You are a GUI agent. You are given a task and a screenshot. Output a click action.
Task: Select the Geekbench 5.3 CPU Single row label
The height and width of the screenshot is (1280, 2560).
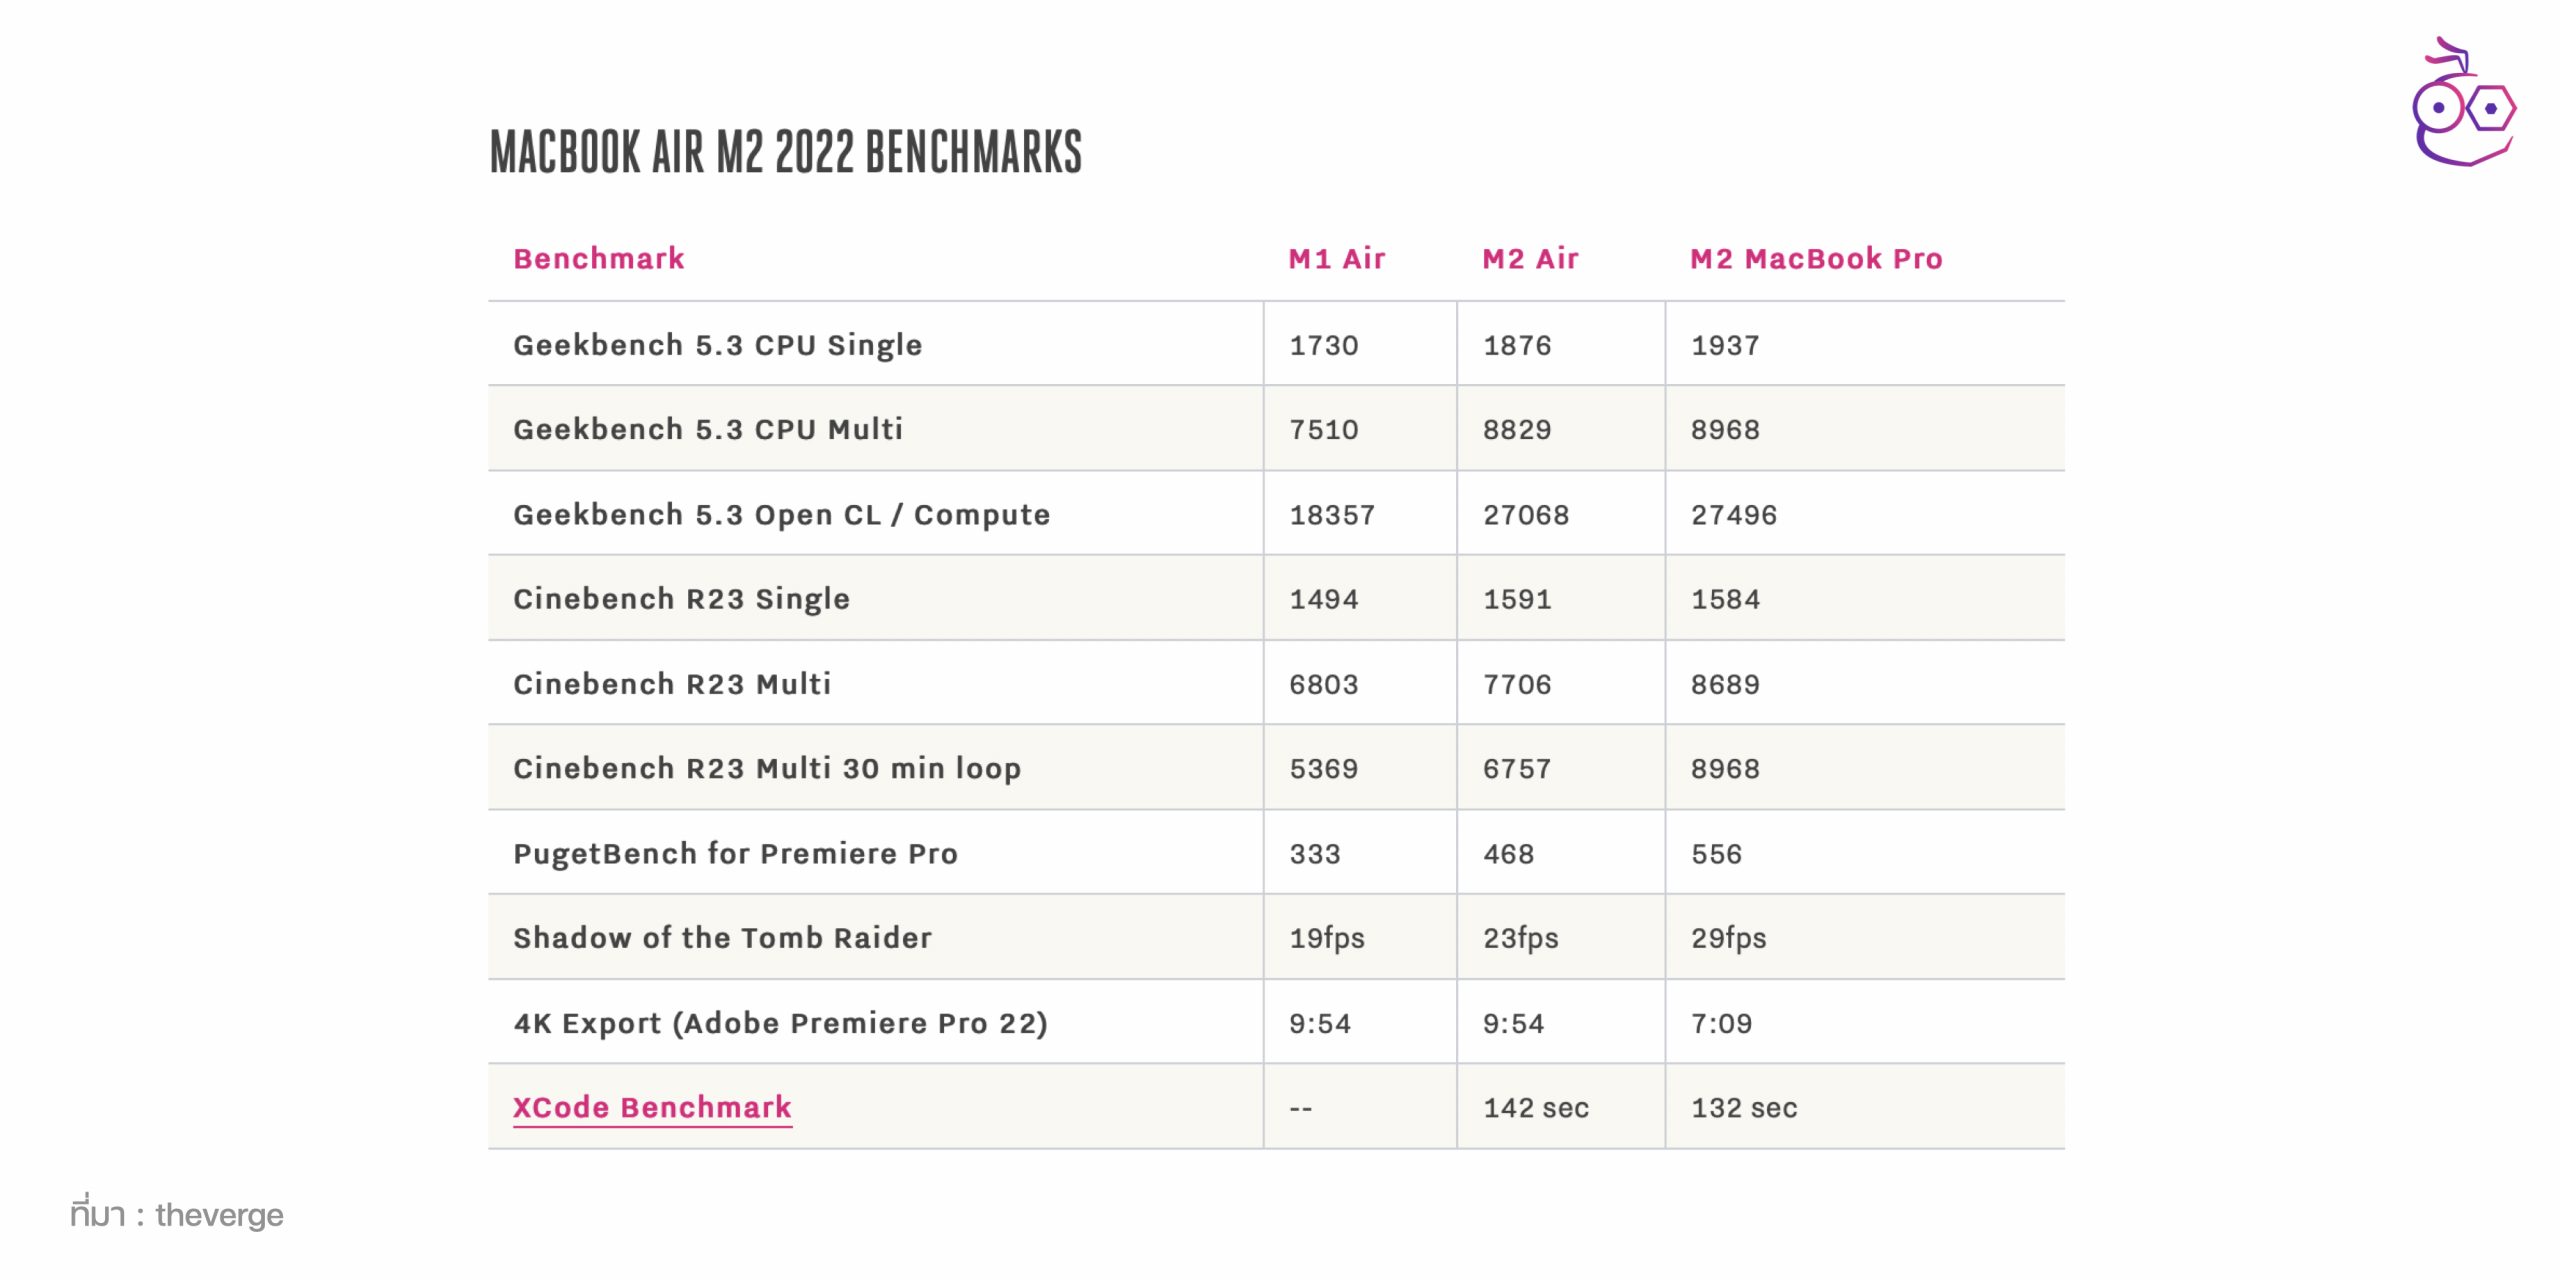coord(717,345)
